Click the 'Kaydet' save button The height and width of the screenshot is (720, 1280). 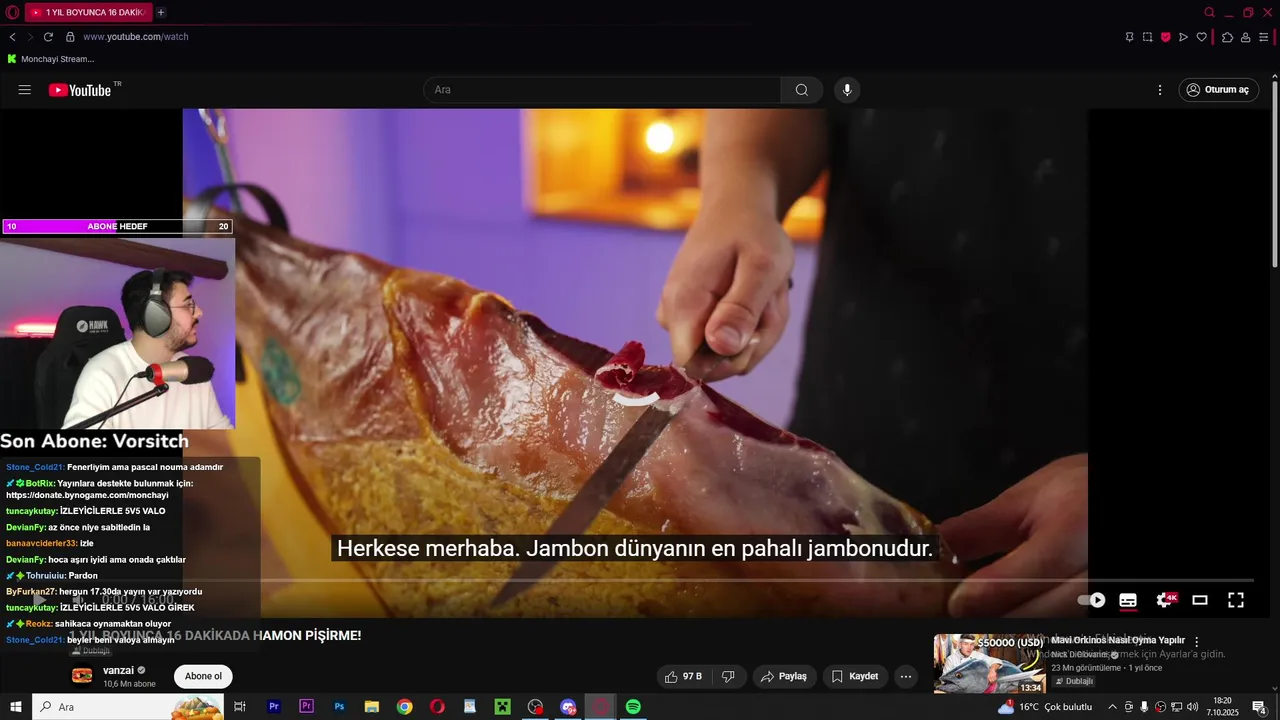click(x=855, y=676)
